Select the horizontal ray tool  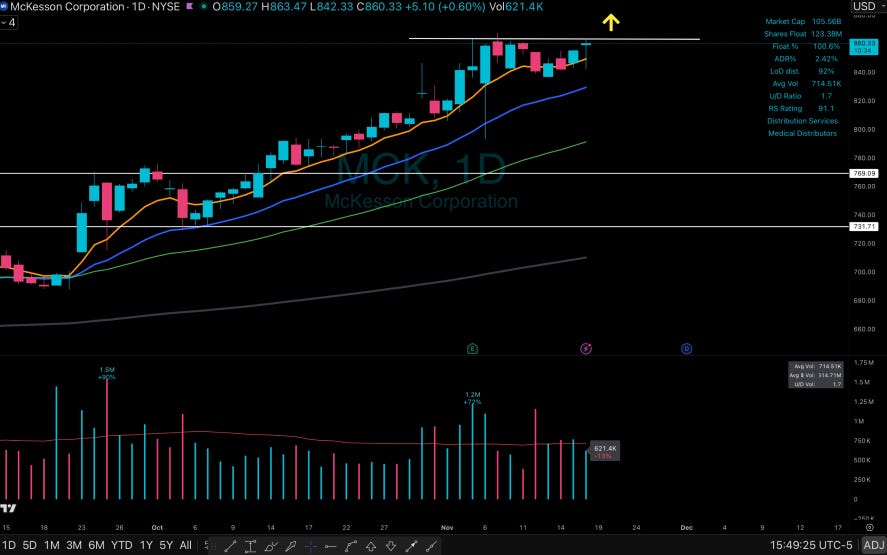[x=330, y=546]
